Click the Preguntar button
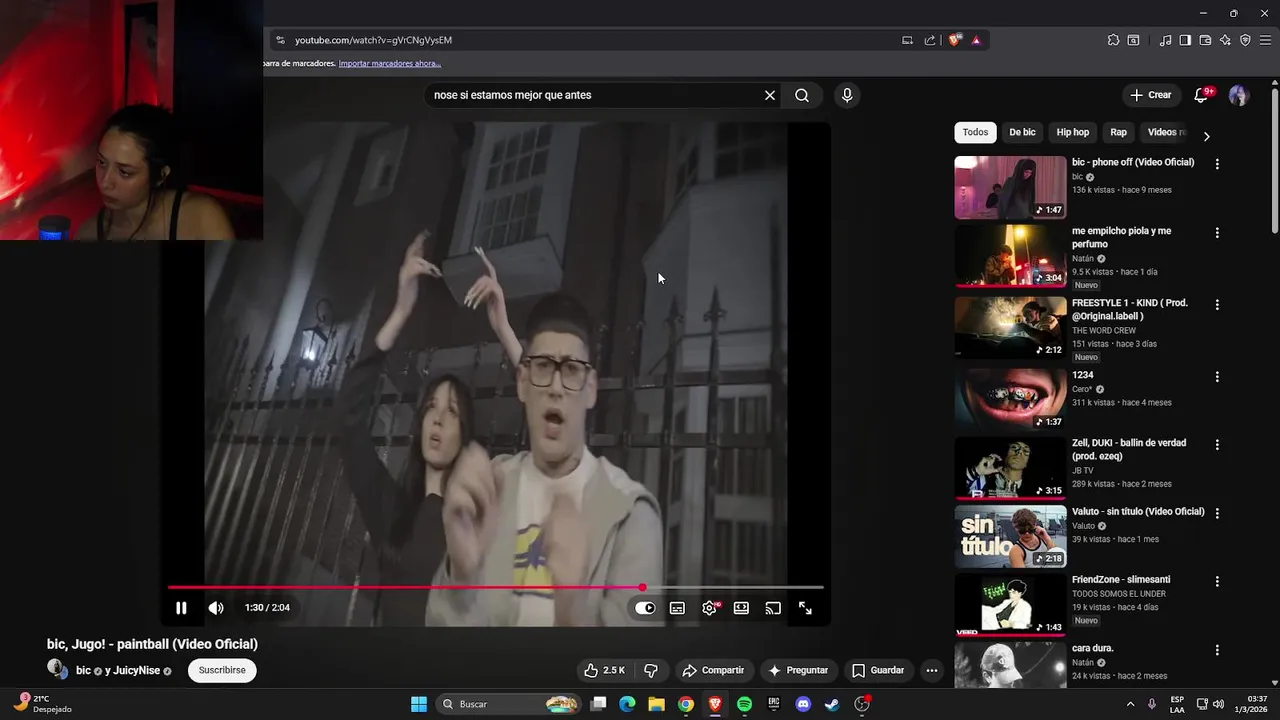The image size is (1280, 720). [x=798, y=670]
